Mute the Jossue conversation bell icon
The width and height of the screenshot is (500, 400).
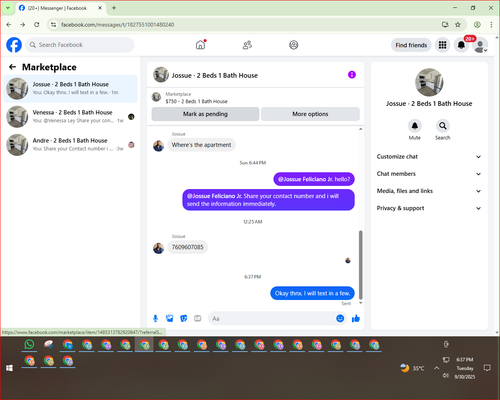pyautogui.click(x=415, y=126)
